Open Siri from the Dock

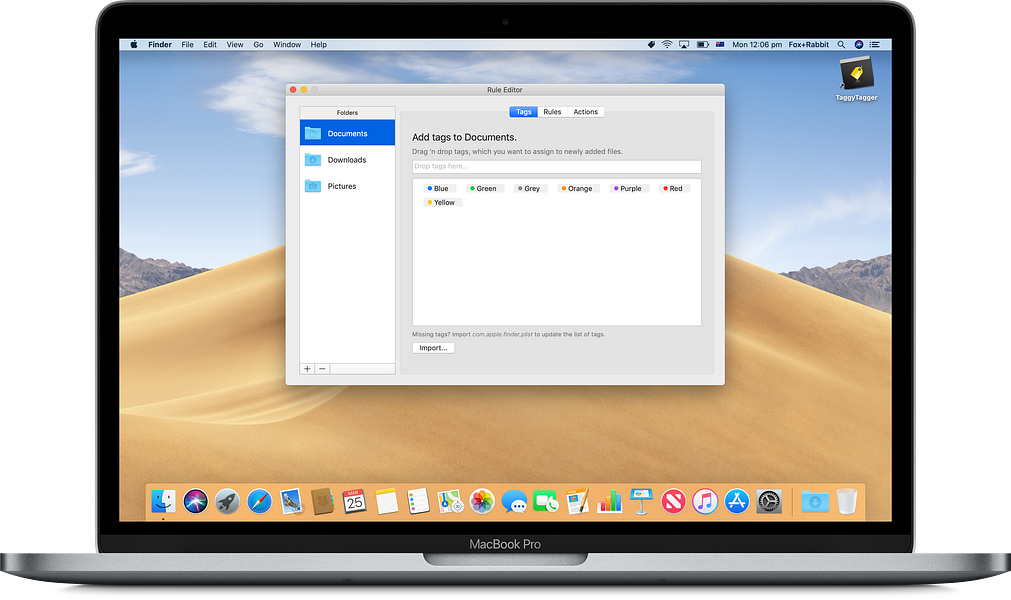tap(195, 501)
